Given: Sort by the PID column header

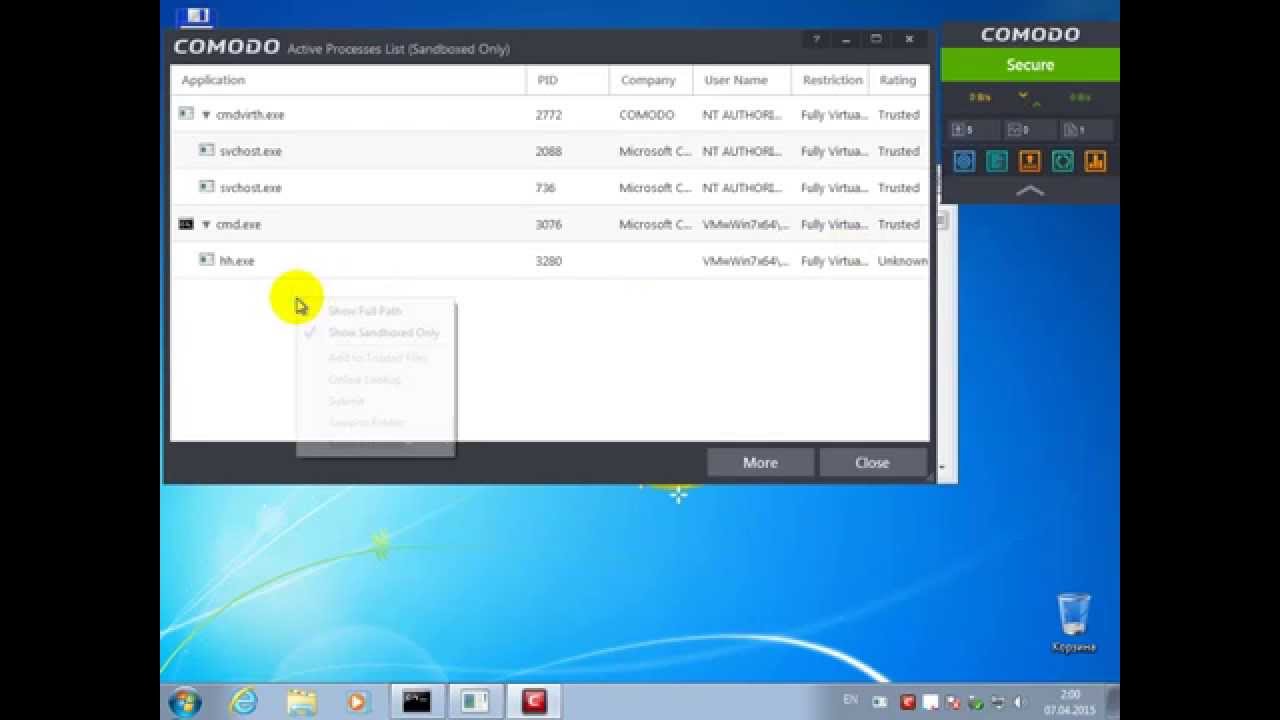Looking at the screenshot, I should pyautogui.click(x=567, y=80).
